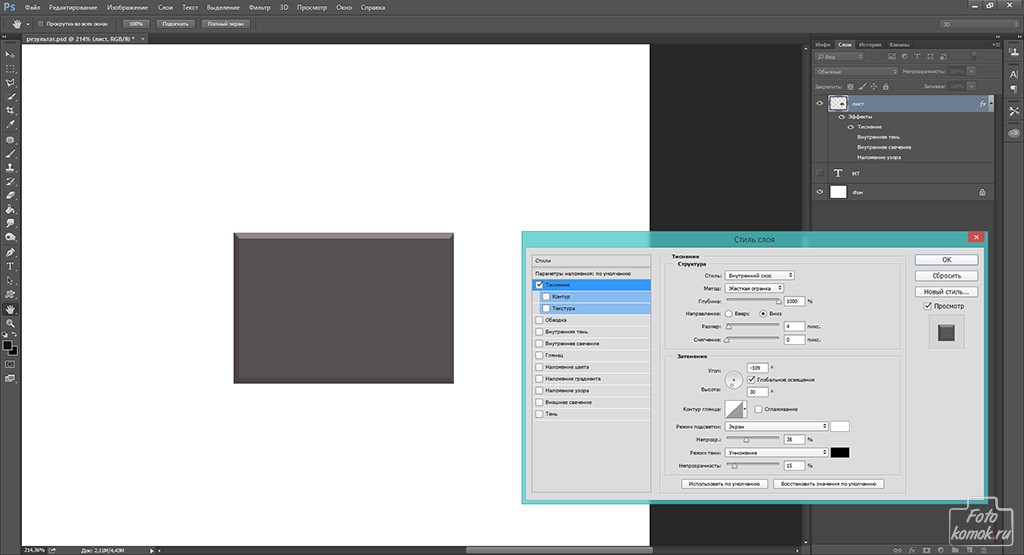Open Непрозрачность dropdown arrow in Layers panel
1024x555 pixels.
pos(972,71)
